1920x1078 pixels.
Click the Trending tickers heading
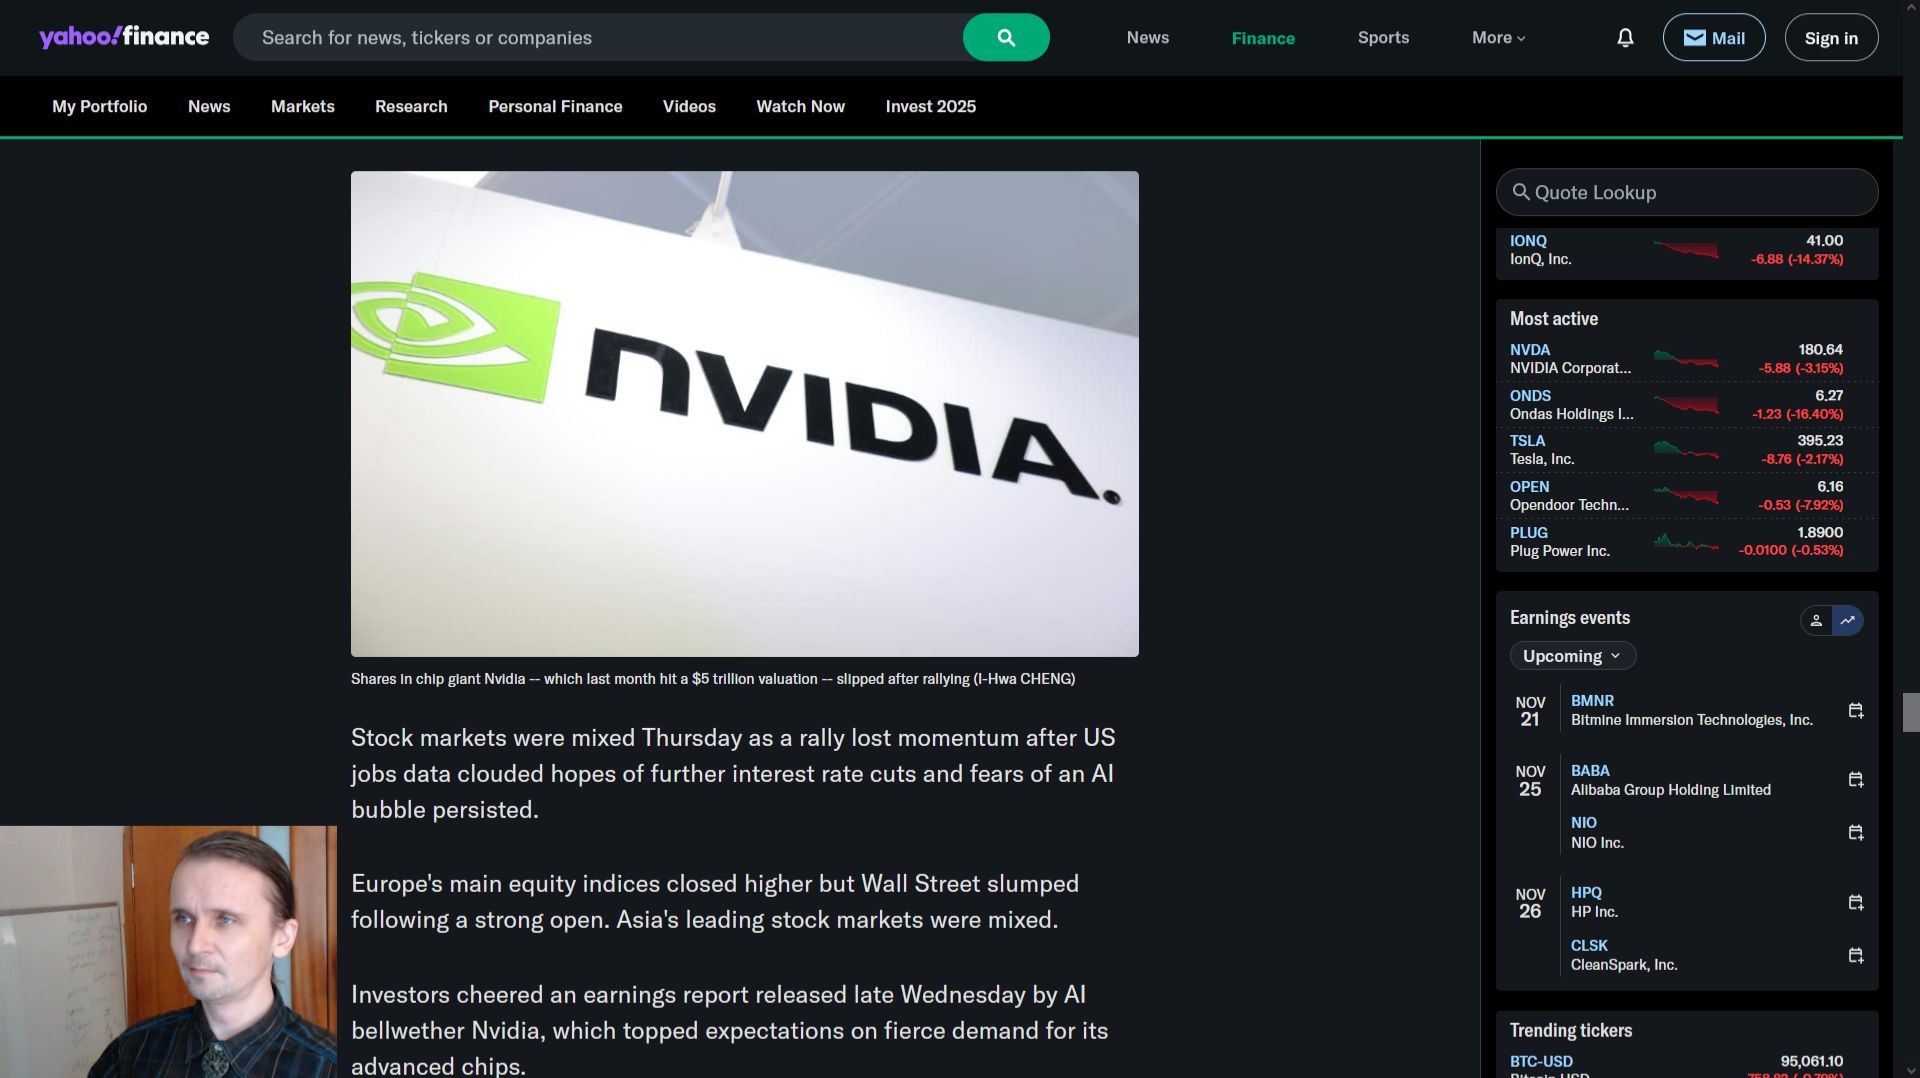1571,1031
